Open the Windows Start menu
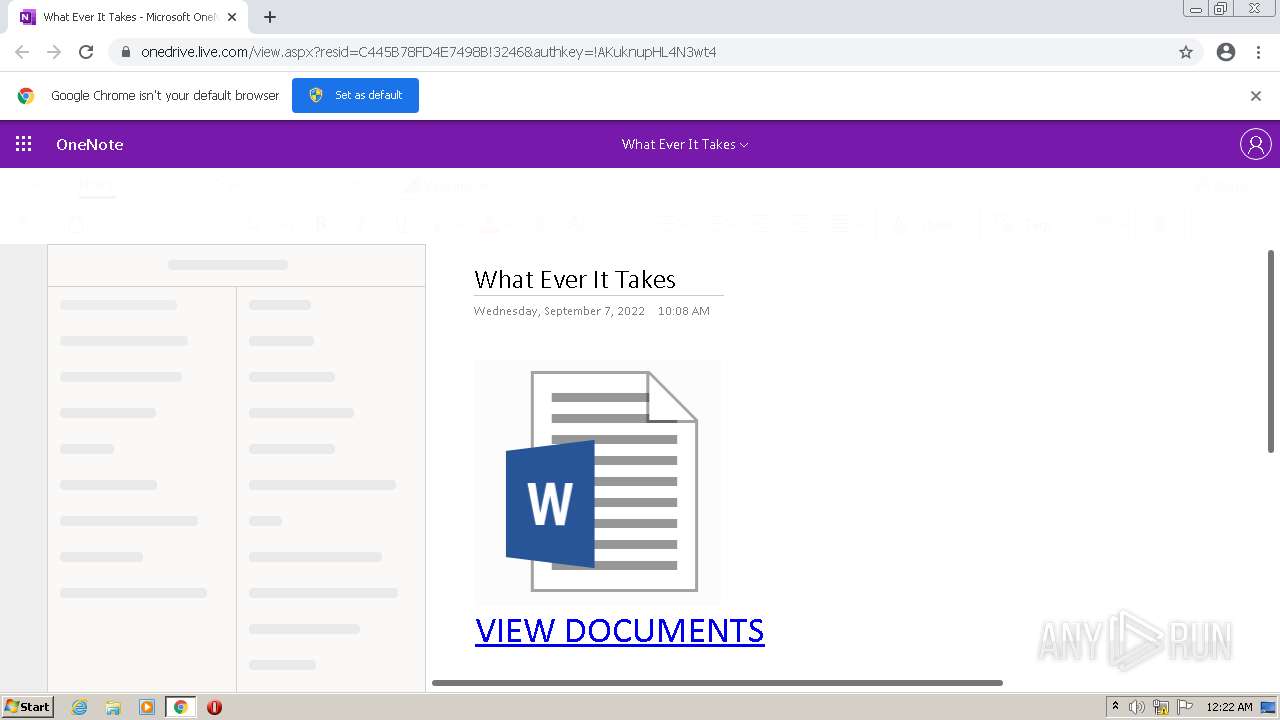Screen dimensions: 1280x720 (x=28, y=707)
